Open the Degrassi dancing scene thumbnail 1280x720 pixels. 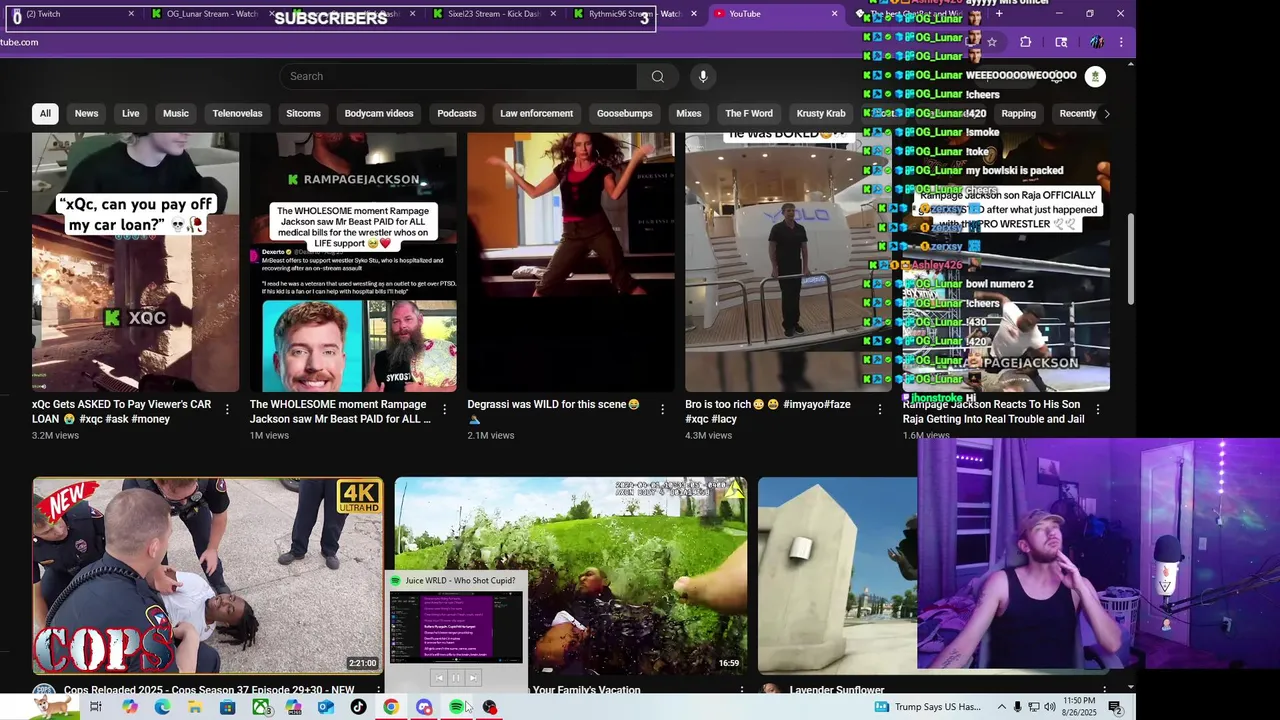tap(571, 262)
